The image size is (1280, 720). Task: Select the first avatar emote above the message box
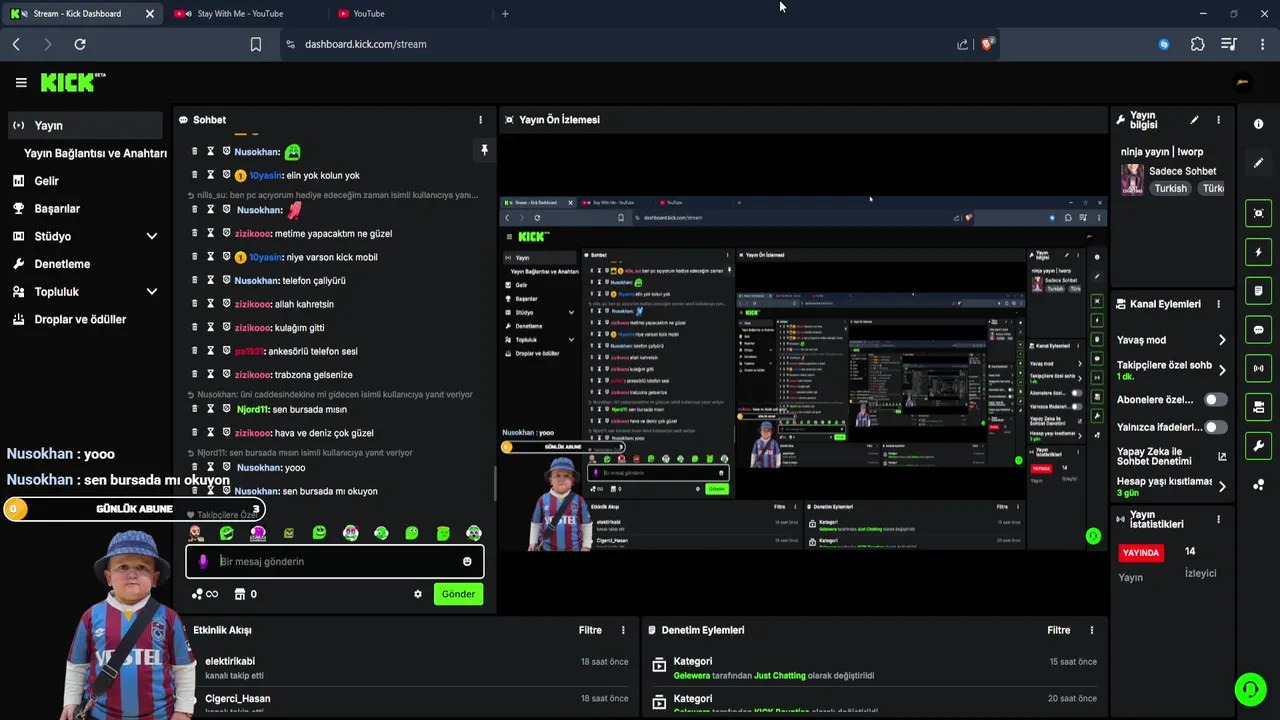(196, 533)
